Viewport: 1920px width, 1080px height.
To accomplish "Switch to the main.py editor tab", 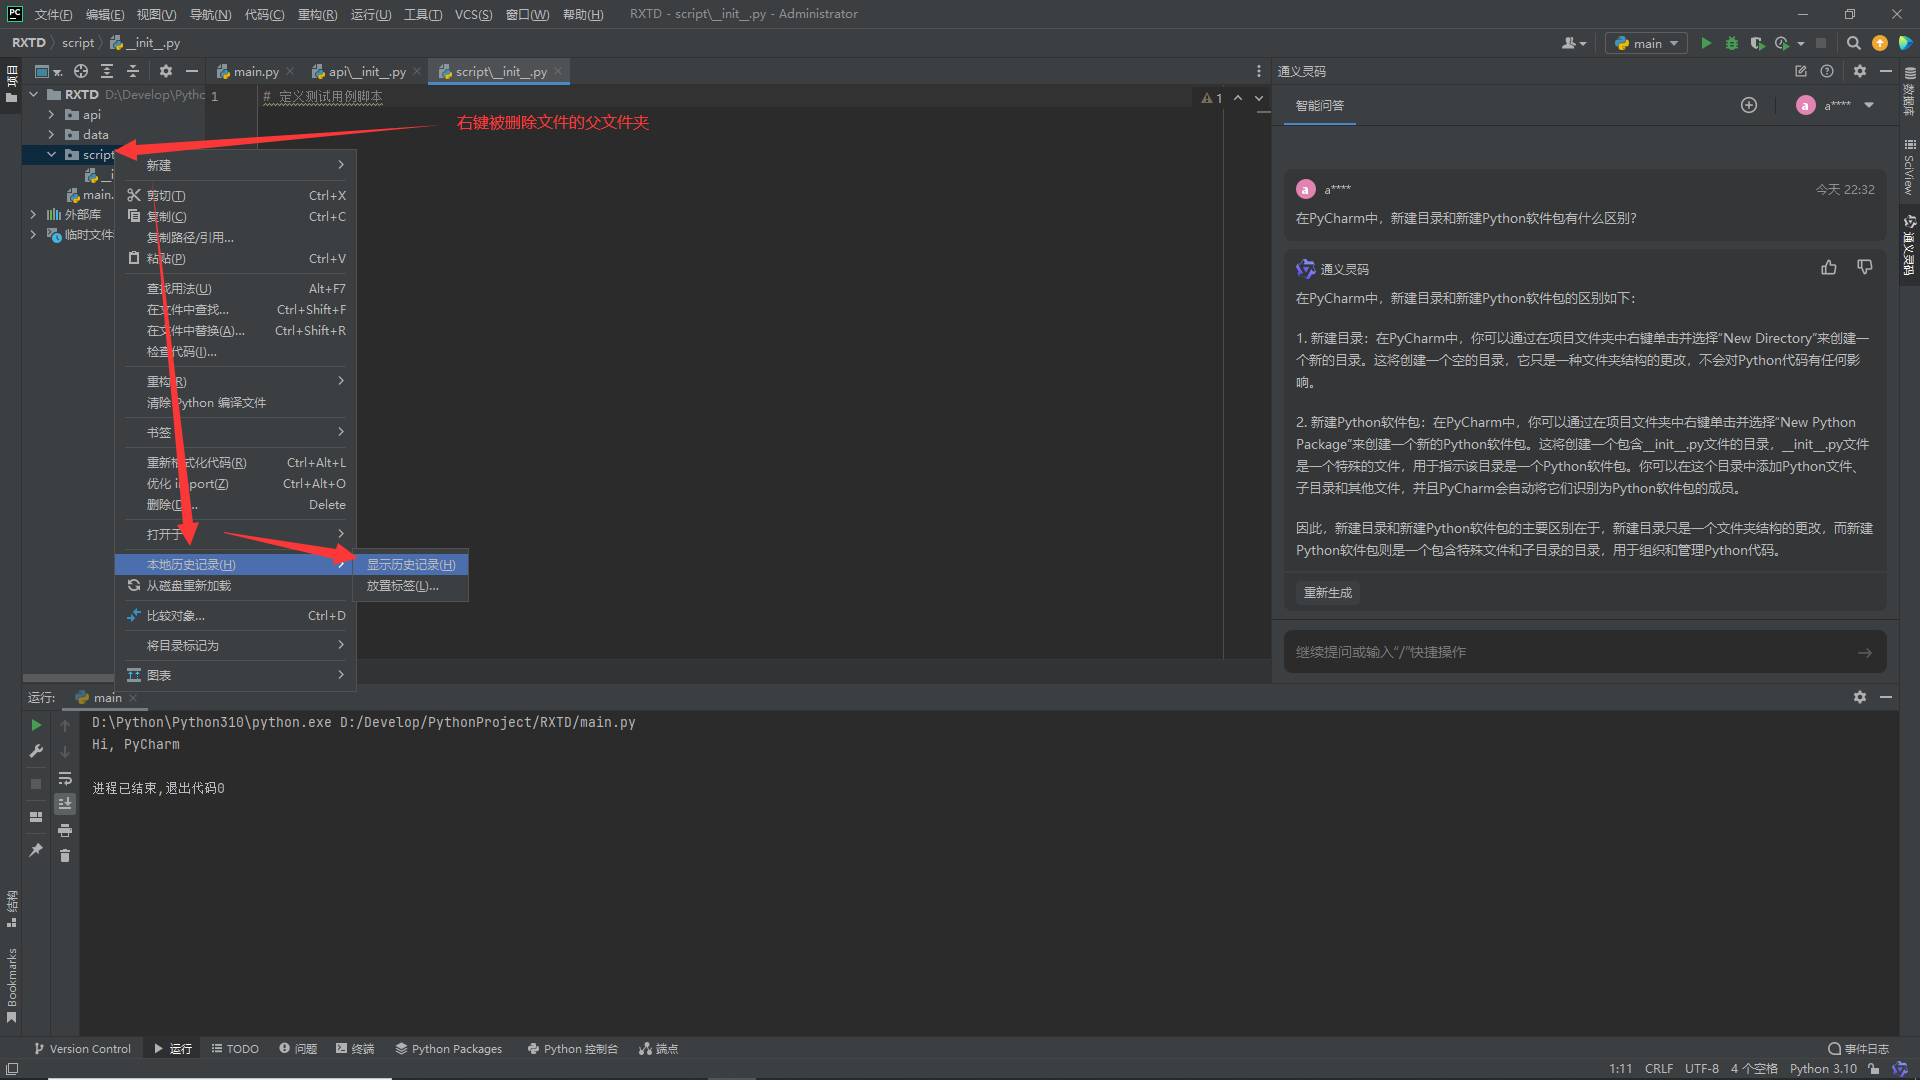I will (x=255, y=72).
